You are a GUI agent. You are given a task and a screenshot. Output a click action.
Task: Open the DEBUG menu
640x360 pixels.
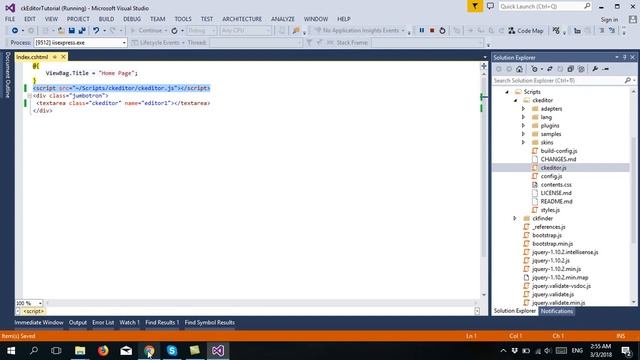[132, 19]
